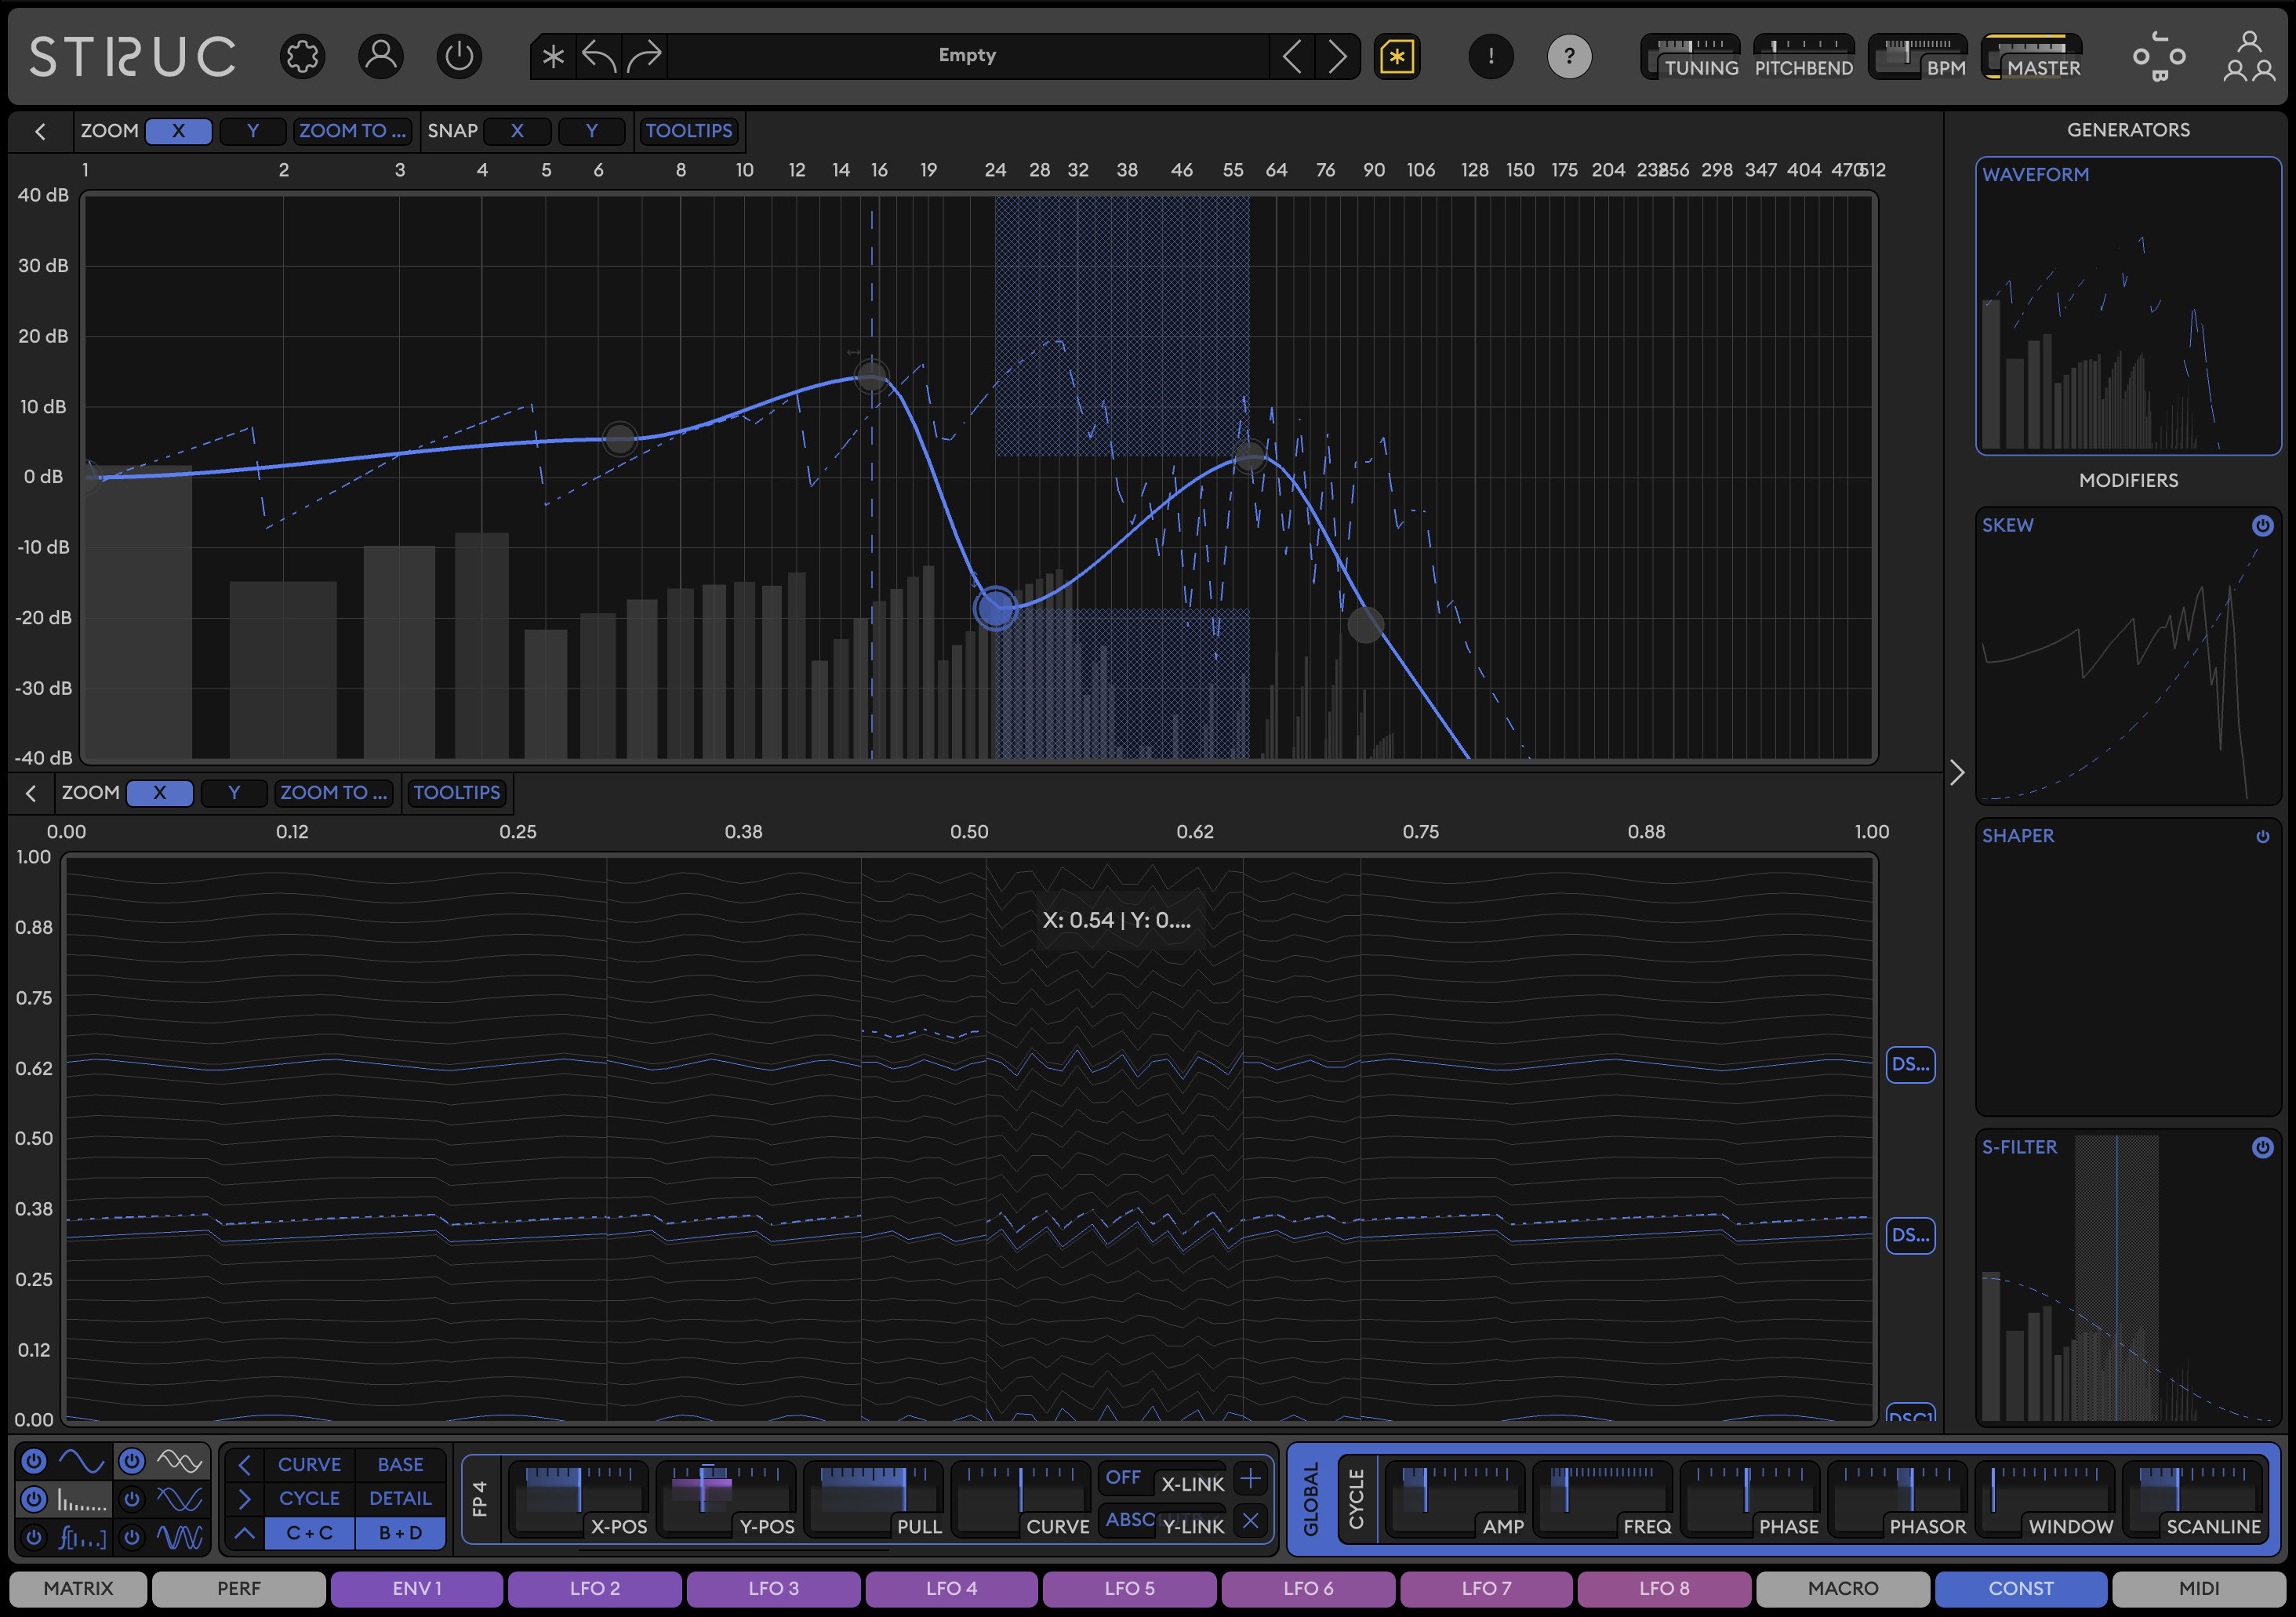Viewport: 2296px width, 1617px height.
Task: Select the double sine wave generator icon
Action: [180, 1462]
